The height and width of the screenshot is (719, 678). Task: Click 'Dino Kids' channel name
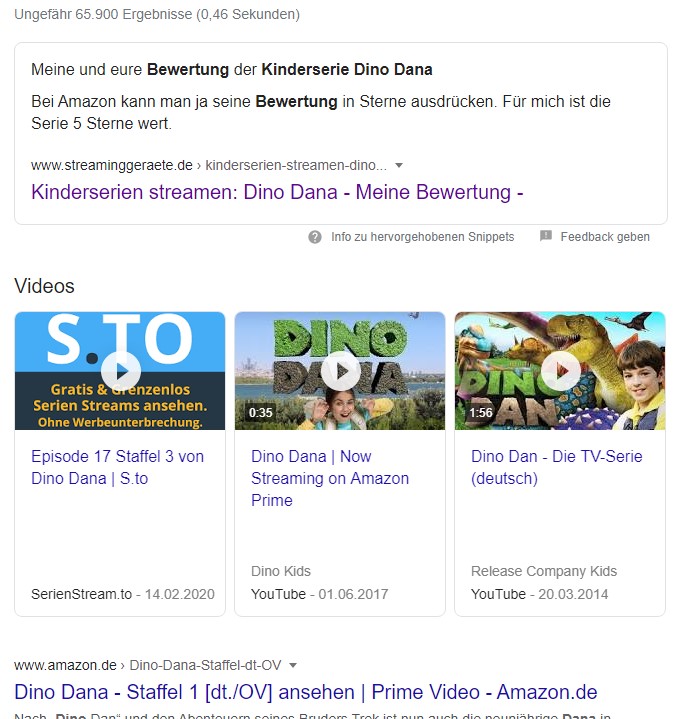click(x=281, y=571)
